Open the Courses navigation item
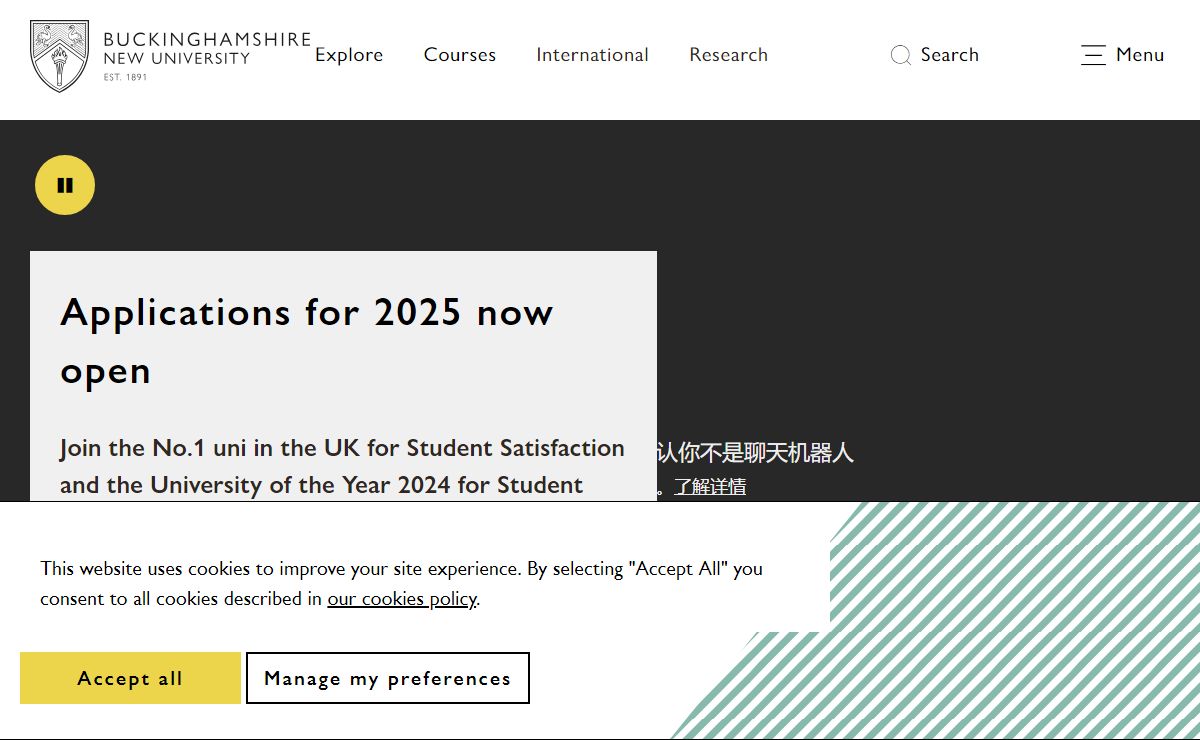Image resolution: width=1200 pixels, height=740 pixels. tap(460, 55)
